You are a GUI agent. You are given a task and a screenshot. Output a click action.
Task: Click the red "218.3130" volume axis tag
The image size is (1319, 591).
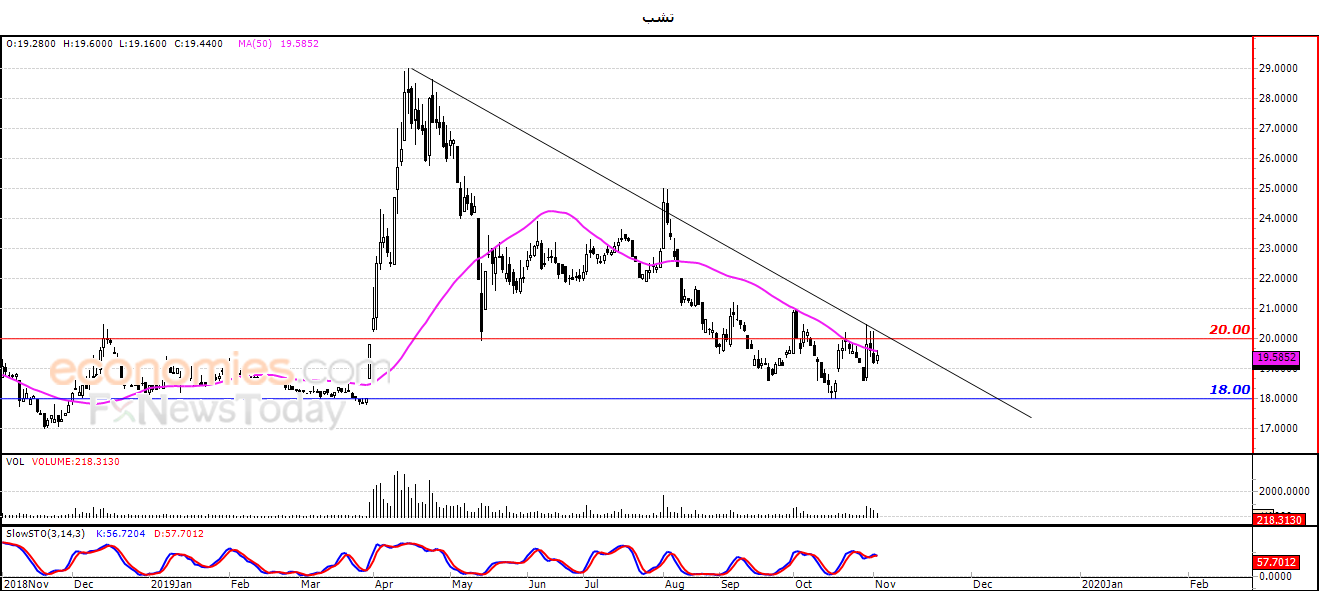pos(1280,519)
